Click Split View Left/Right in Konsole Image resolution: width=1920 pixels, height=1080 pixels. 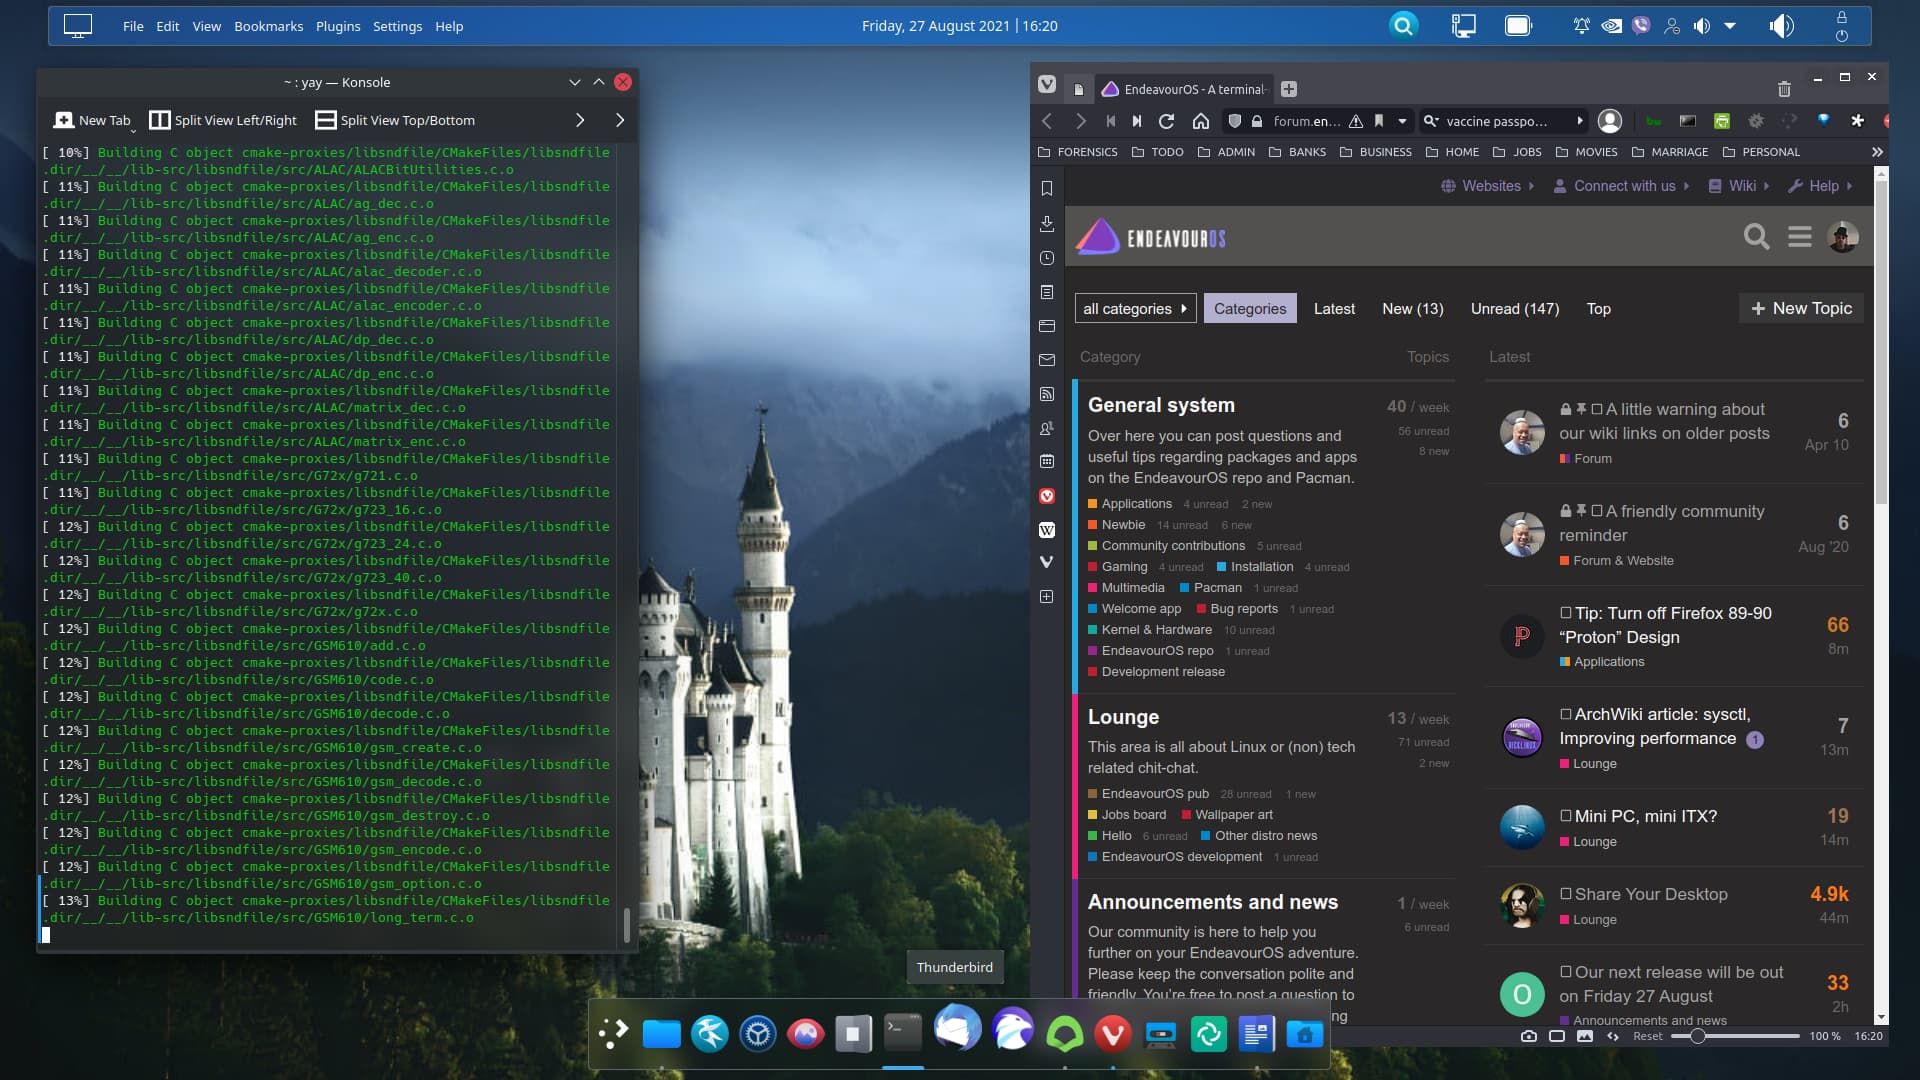click(x=223, y=120)
